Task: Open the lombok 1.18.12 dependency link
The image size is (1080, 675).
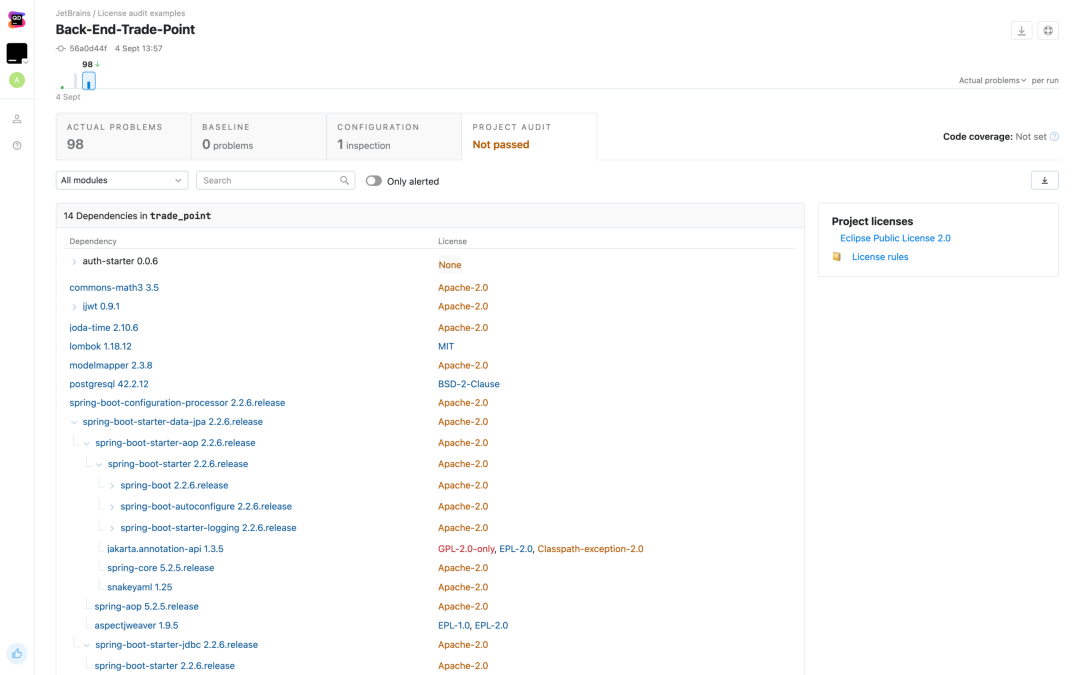Action: click(x=100, y=346)
